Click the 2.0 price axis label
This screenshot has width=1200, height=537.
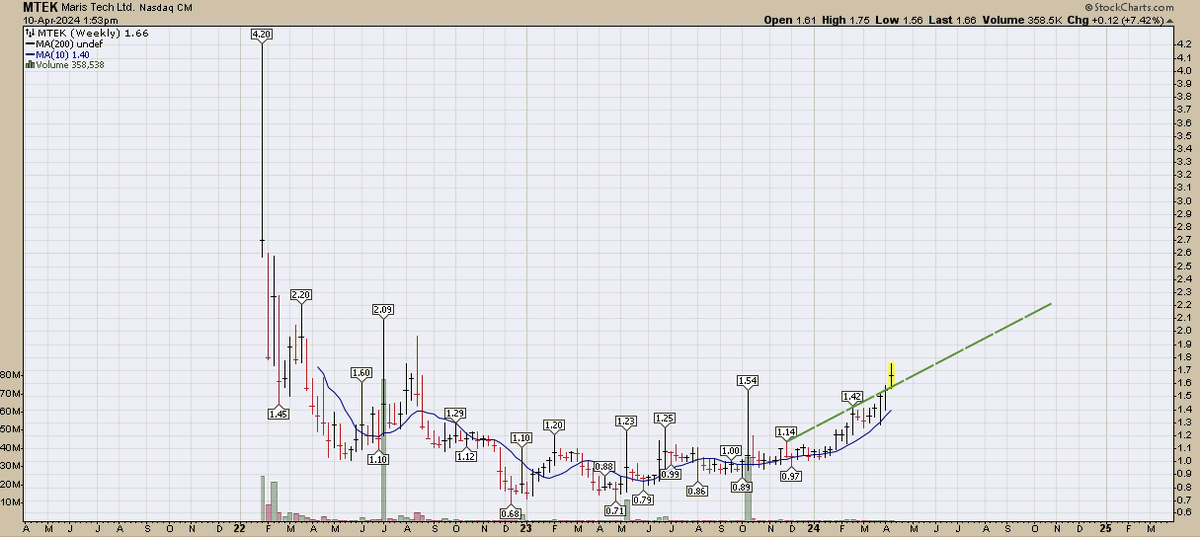click(1184, 330)
